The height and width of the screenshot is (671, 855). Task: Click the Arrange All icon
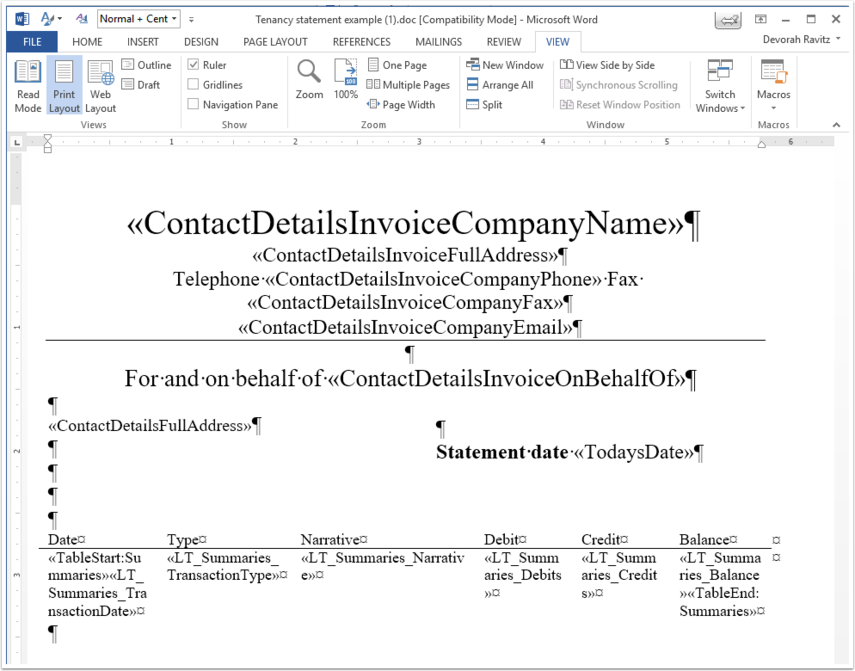(472, 84)
